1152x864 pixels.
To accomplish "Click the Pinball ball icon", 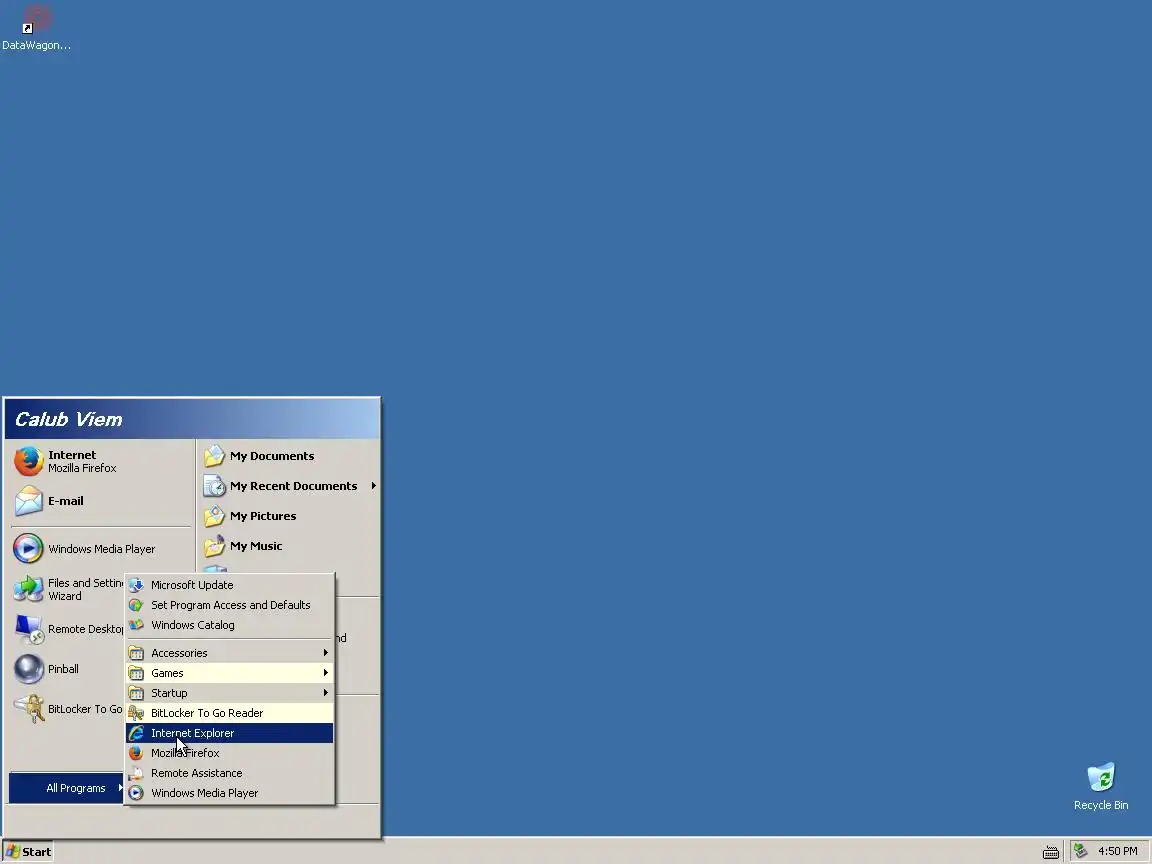I will click(29, 669).
